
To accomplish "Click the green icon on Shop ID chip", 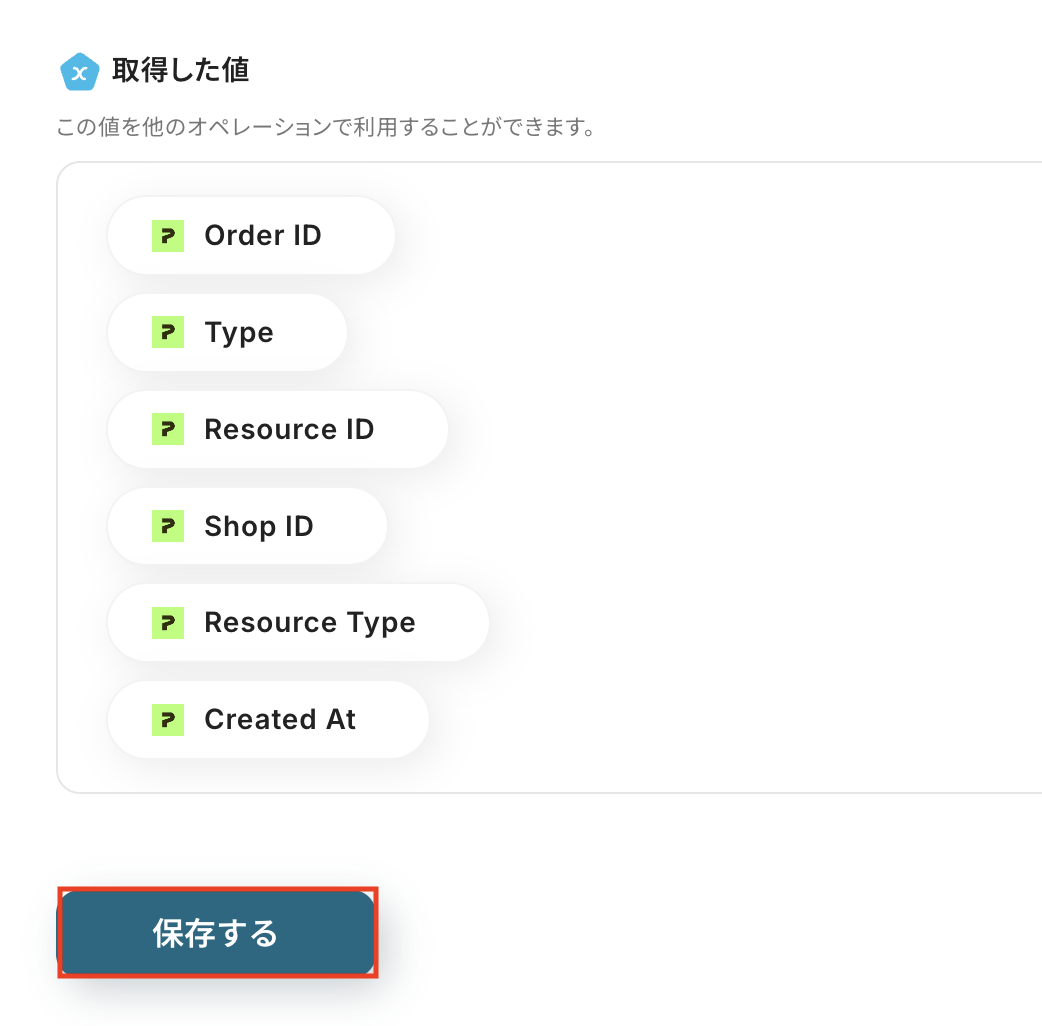I will tap(168, 526).
